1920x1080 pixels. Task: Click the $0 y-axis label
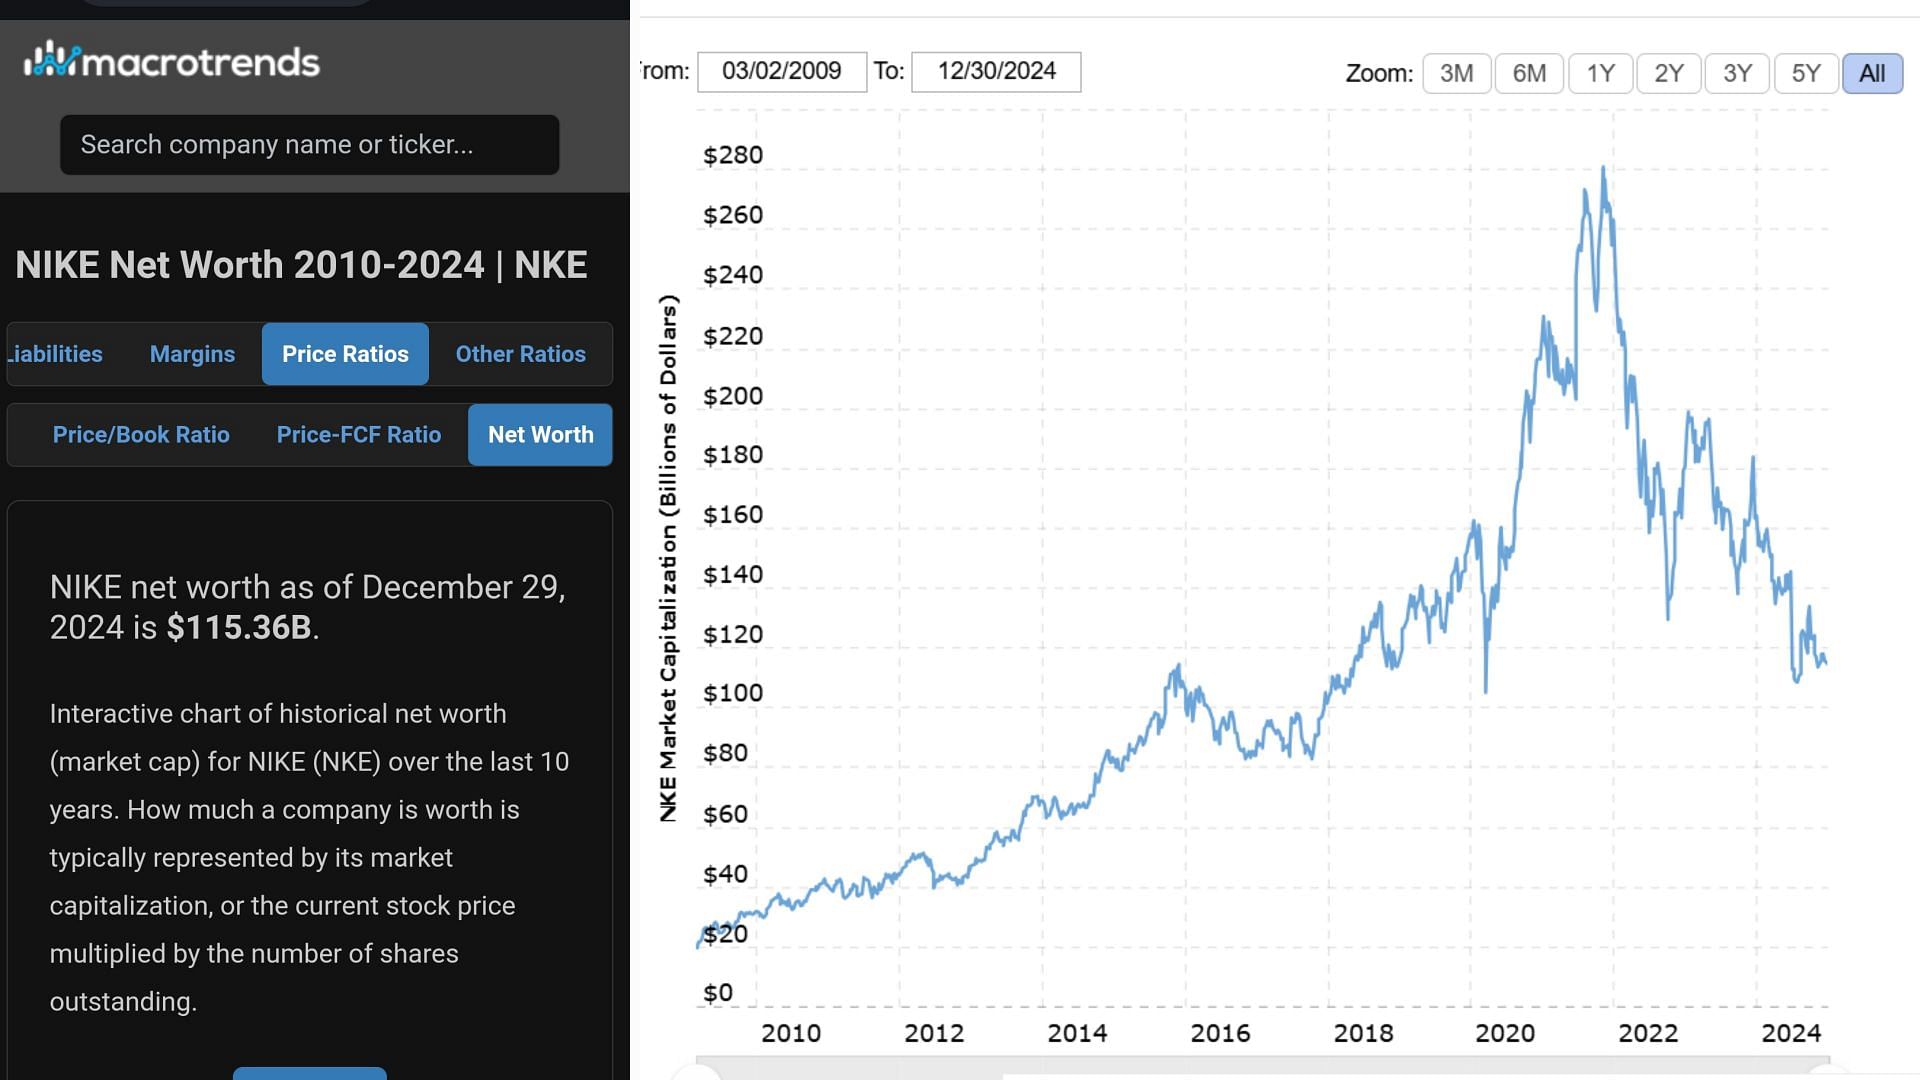click(x=718, y=993)
